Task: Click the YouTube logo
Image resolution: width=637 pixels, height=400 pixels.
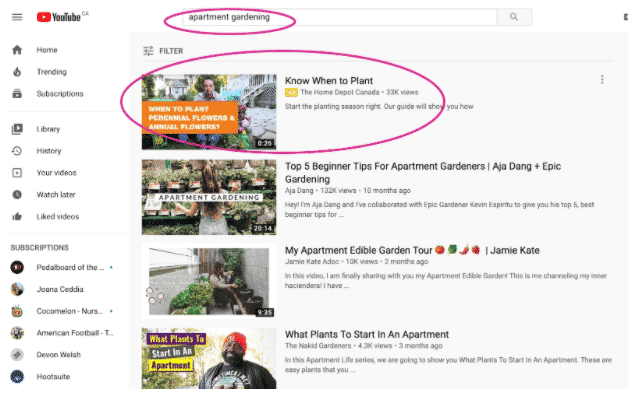Action: (x=61, y=17)
